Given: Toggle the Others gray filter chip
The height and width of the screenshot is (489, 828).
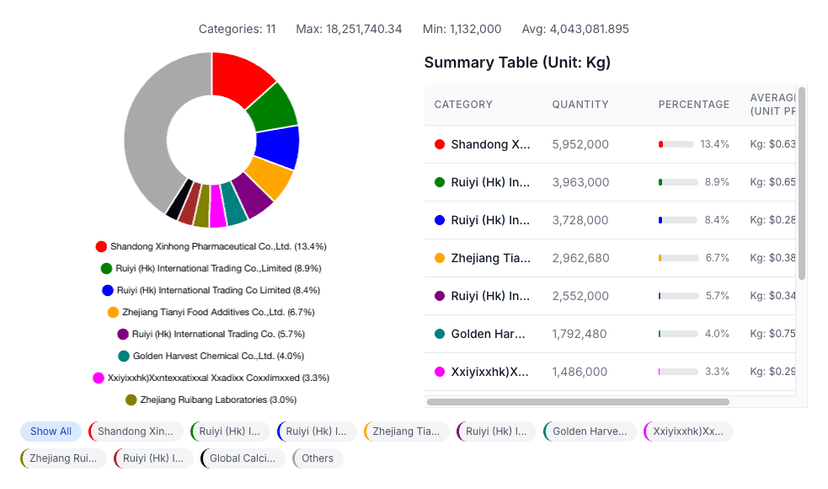Looking at the screenshot, I should (x=318, y=458).
